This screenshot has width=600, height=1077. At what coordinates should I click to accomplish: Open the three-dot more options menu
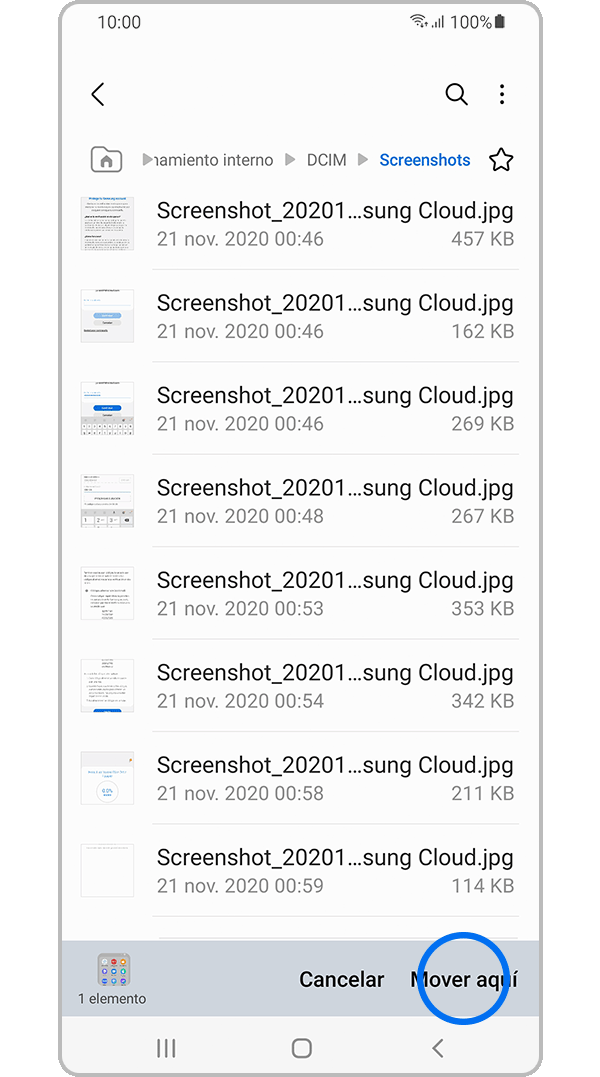[502, 95]
